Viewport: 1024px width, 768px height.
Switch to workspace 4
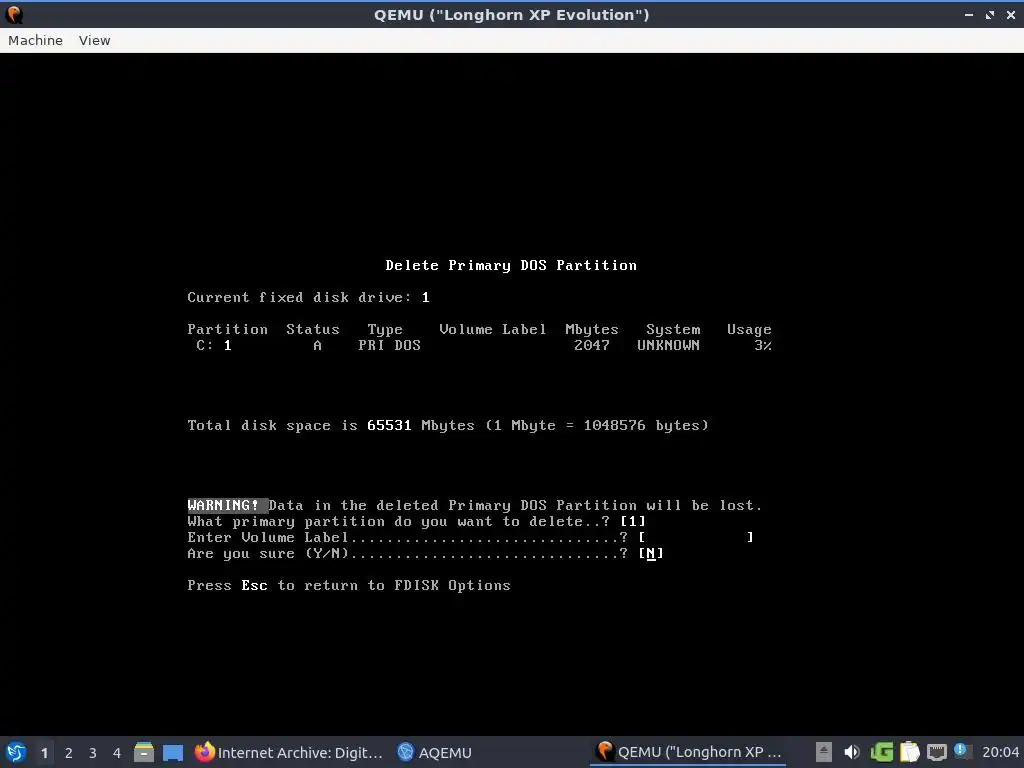tap(117, 753)
